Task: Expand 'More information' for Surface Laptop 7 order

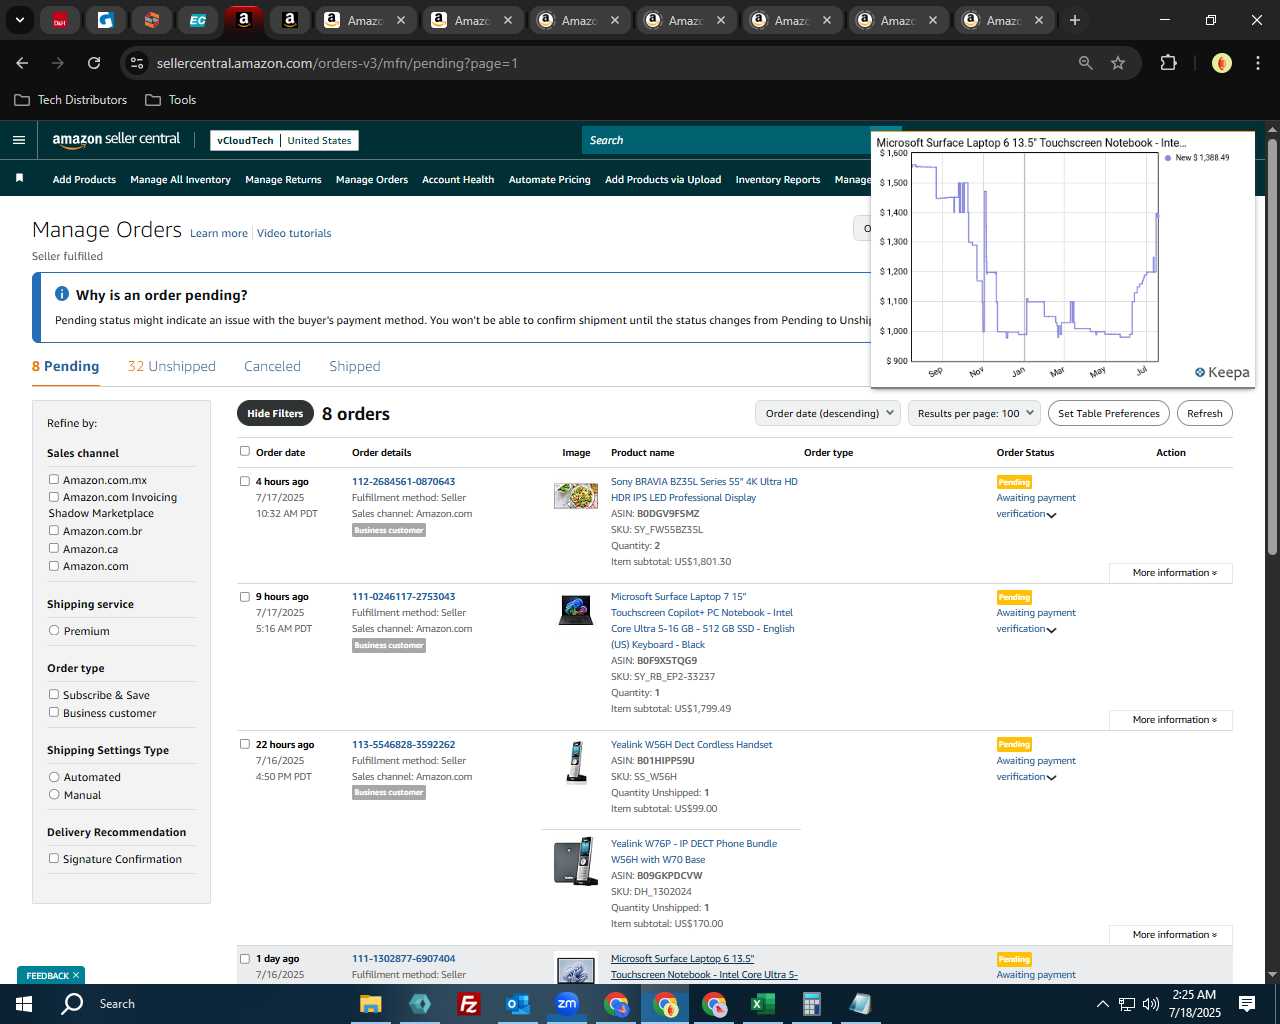Action: click(x=1170, y=720)
